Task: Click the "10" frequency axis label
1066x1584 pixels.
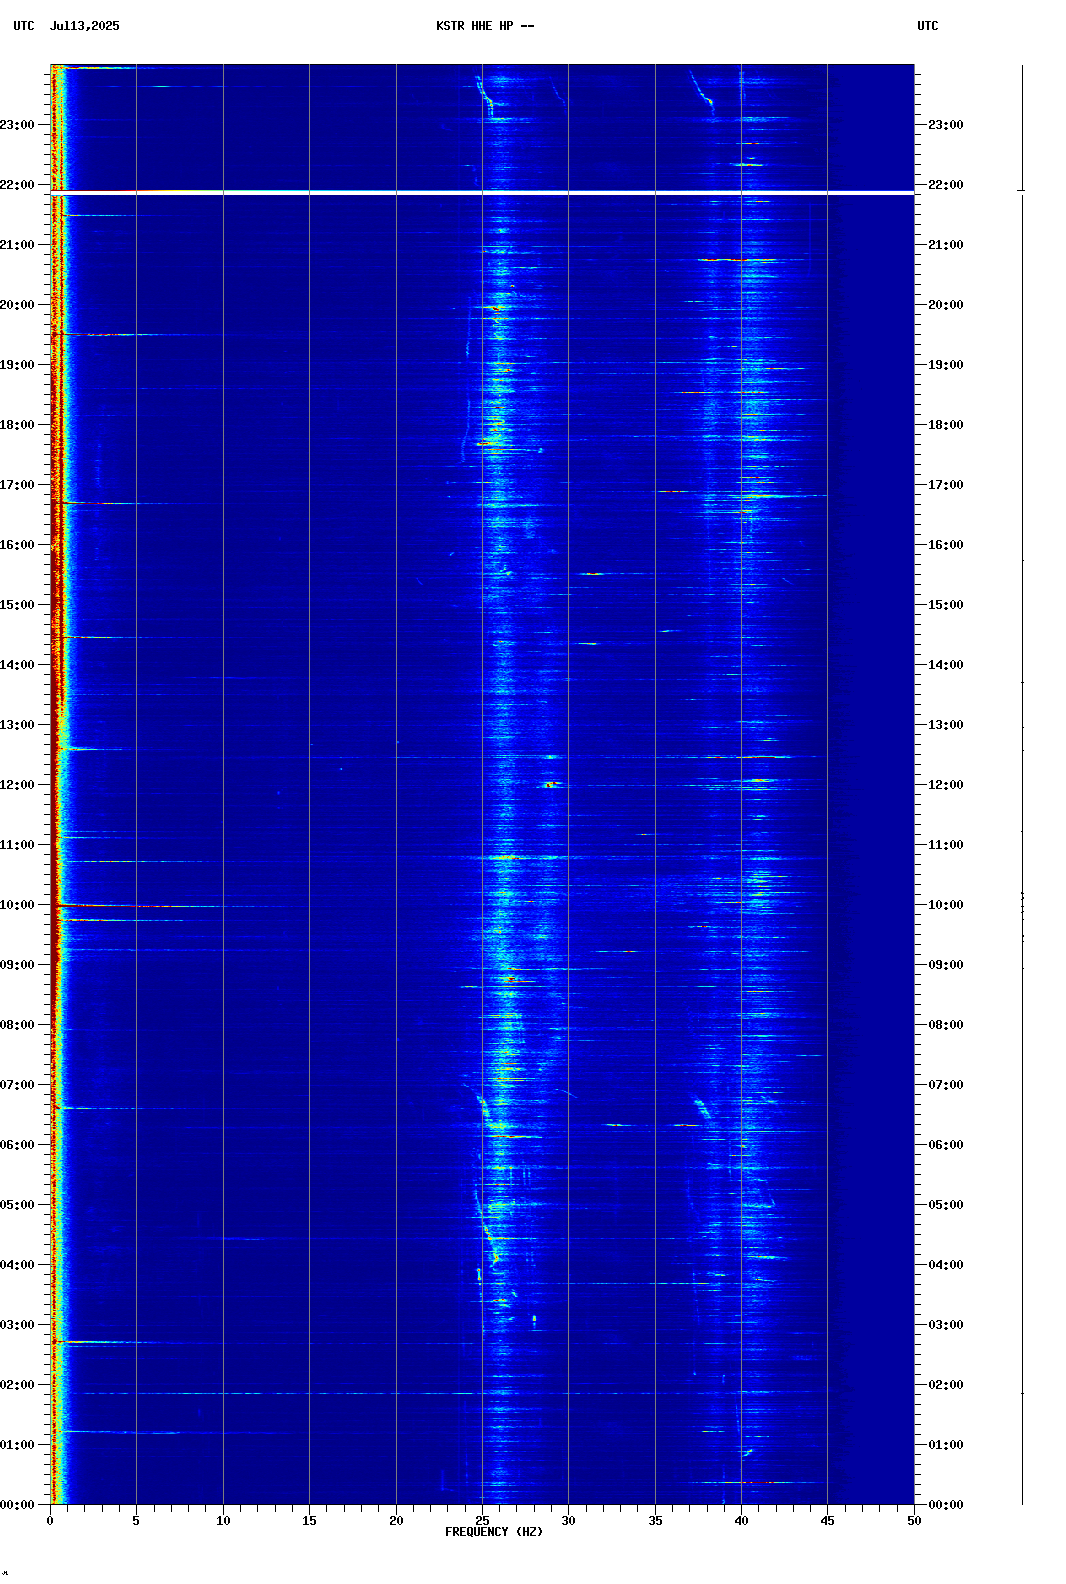Action: 223,1521
